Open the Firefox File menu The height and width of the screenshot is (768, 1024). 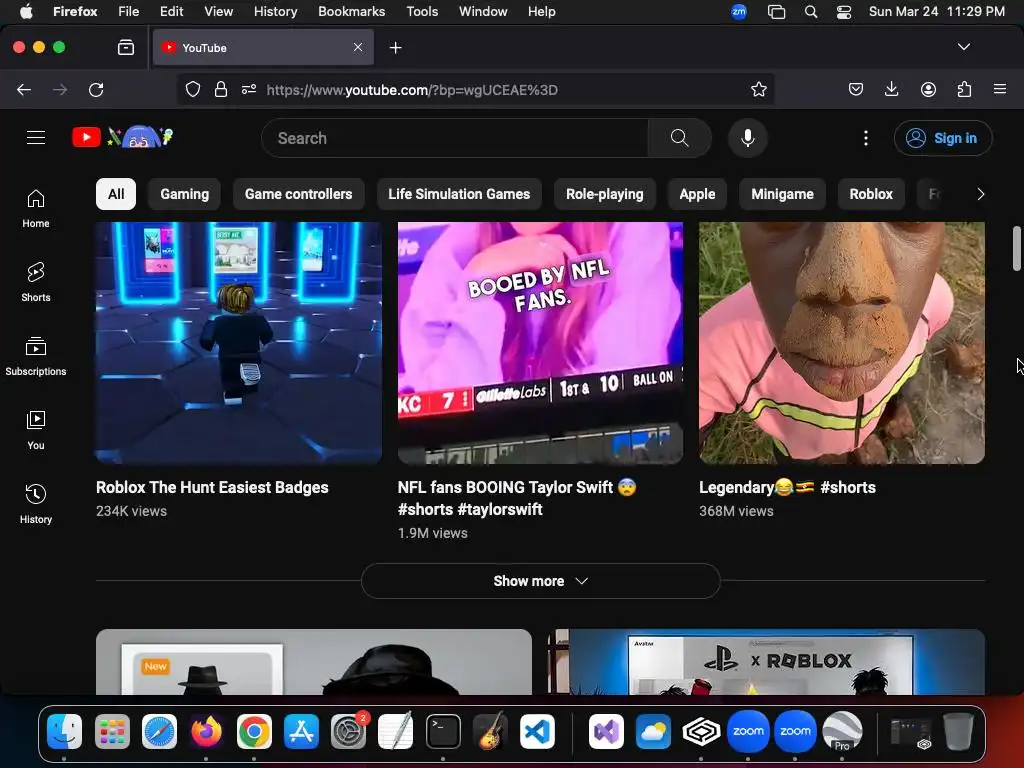pyautogui.click(x=129, y=11)
